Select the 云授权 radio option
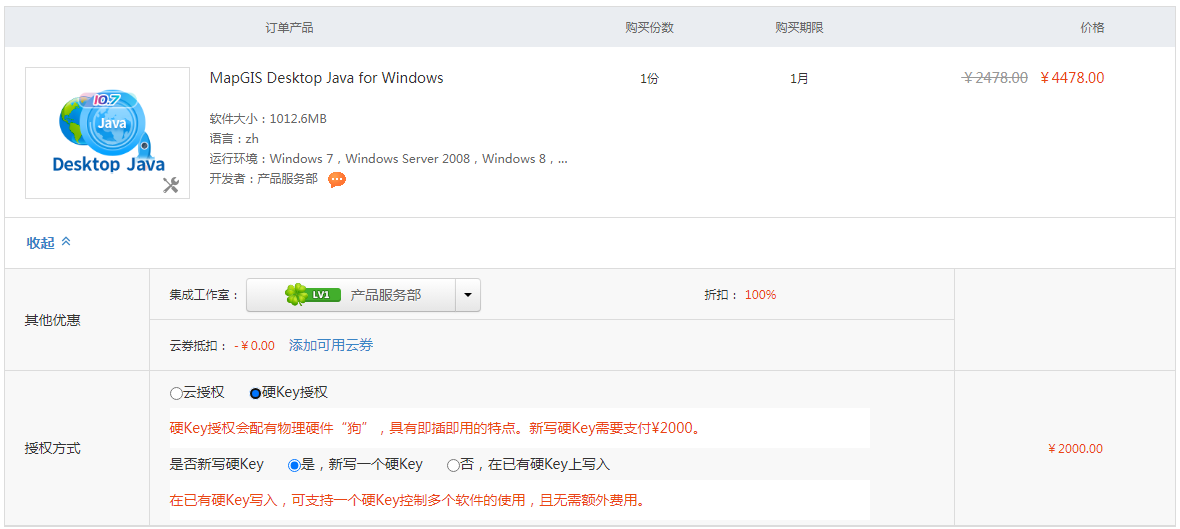The width and height of the screenshot is (1180, 529). (x=175, y=393)
